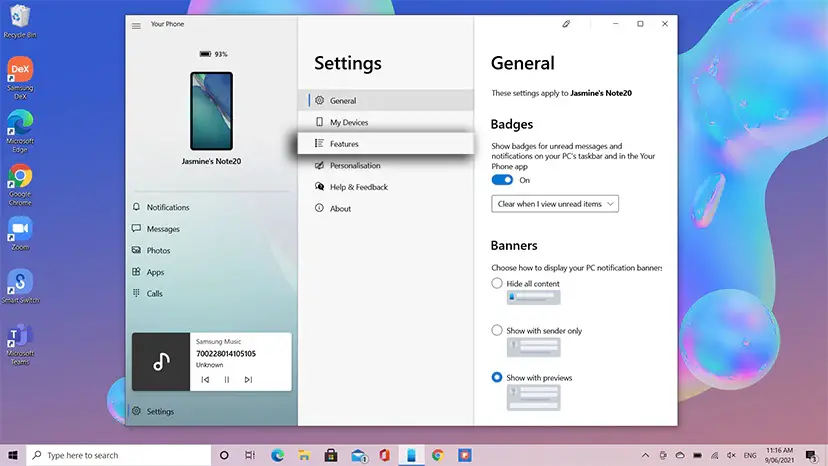Click the muted volume tray icon
This screenshot has width=828, height=466.
731,455
